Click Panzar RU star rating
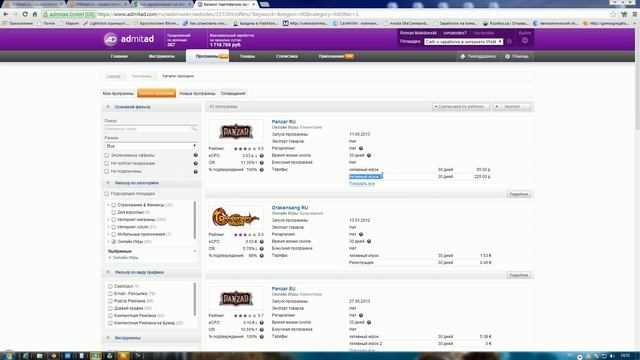Image resolution: width=640 pixels, height=360 pixels. tap(245, 149)
